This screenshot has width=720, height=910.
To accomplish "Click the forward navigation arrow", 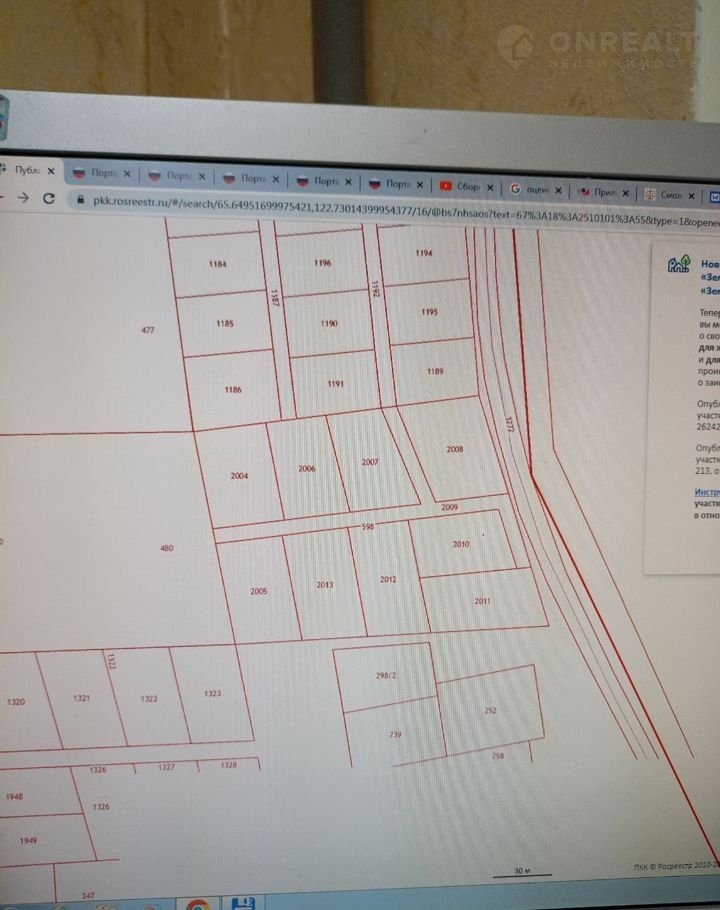I will click(x=20, y=198).
